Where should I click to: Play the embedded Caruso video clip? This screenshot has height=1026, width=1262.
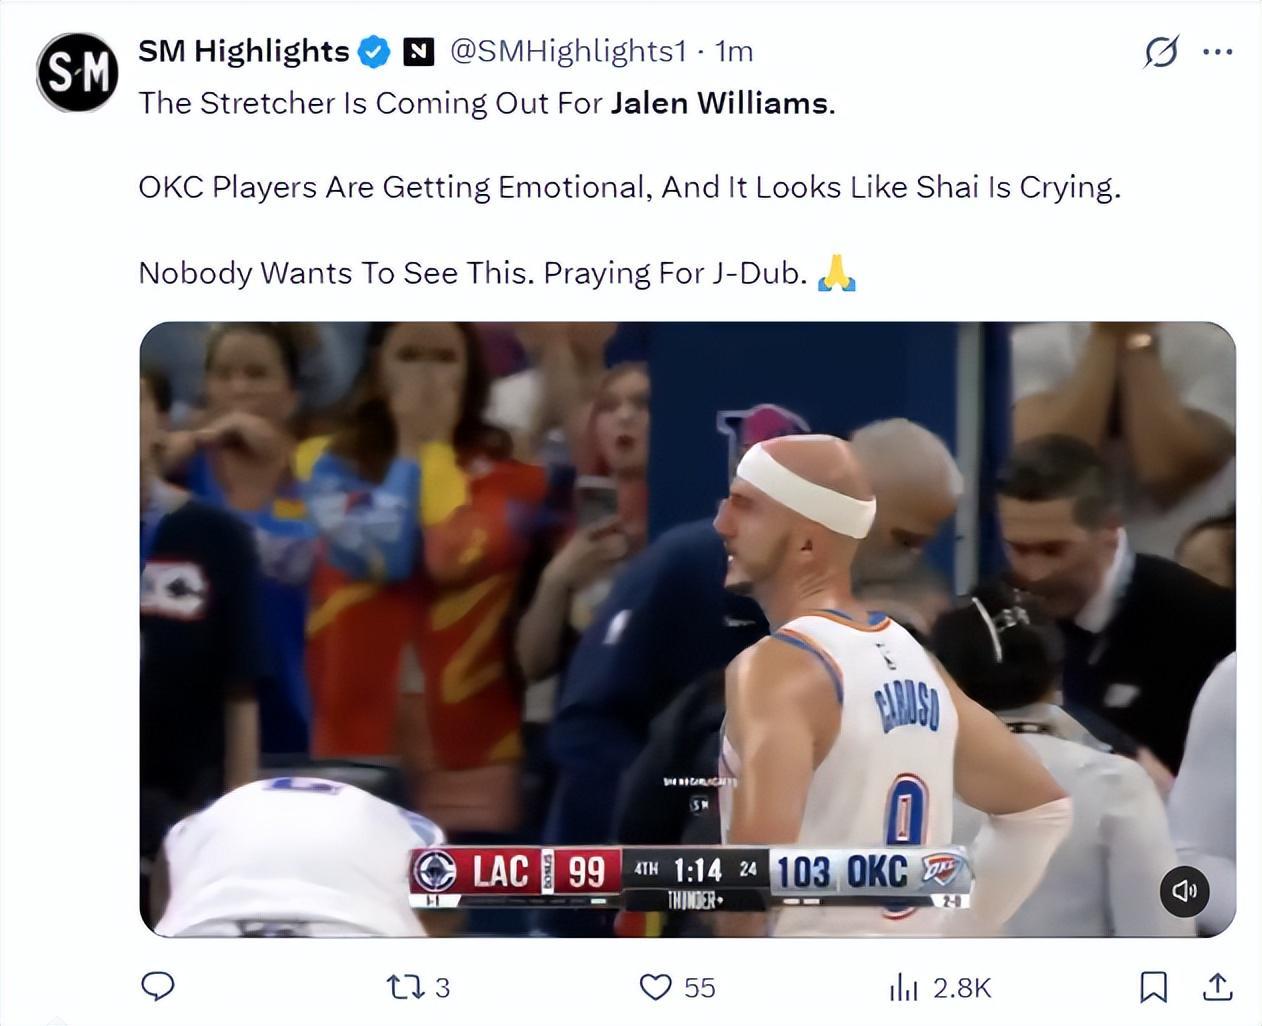coord(687,628)
